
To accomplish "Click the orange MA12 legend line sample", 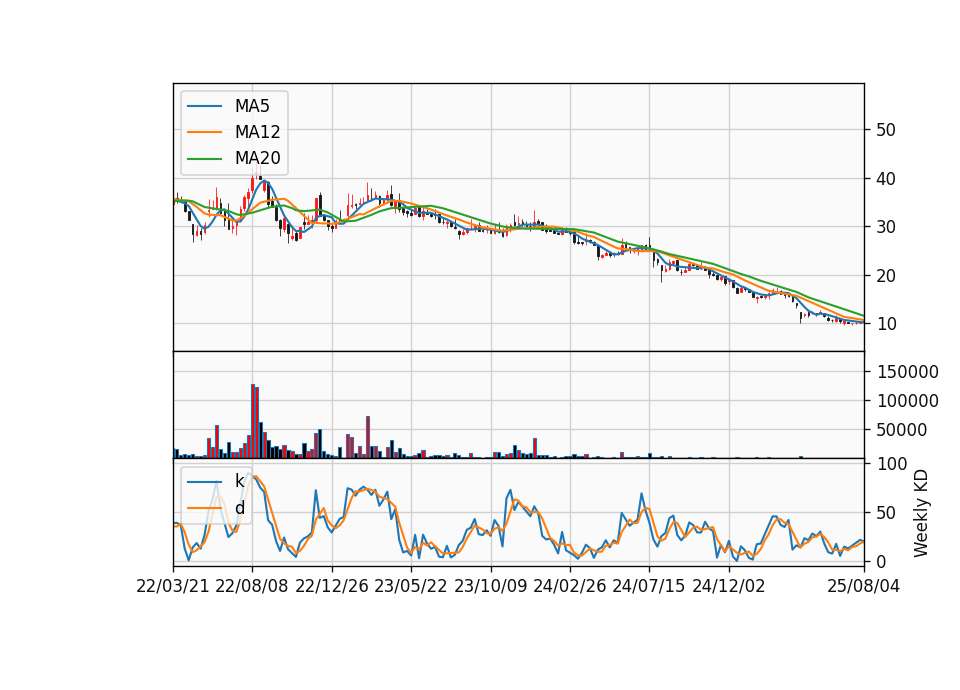I will click(204, 132).
